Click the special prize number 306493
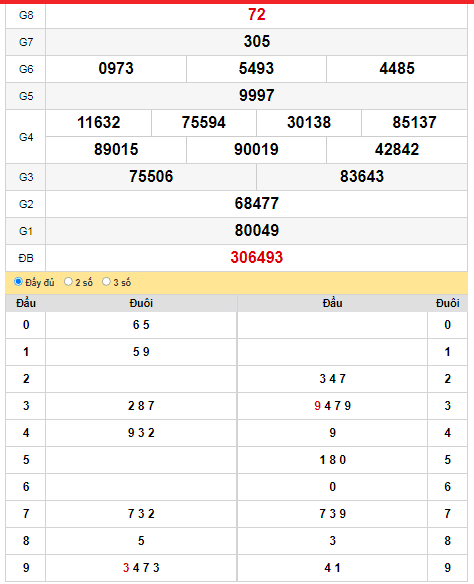 [x=257, y=257]
